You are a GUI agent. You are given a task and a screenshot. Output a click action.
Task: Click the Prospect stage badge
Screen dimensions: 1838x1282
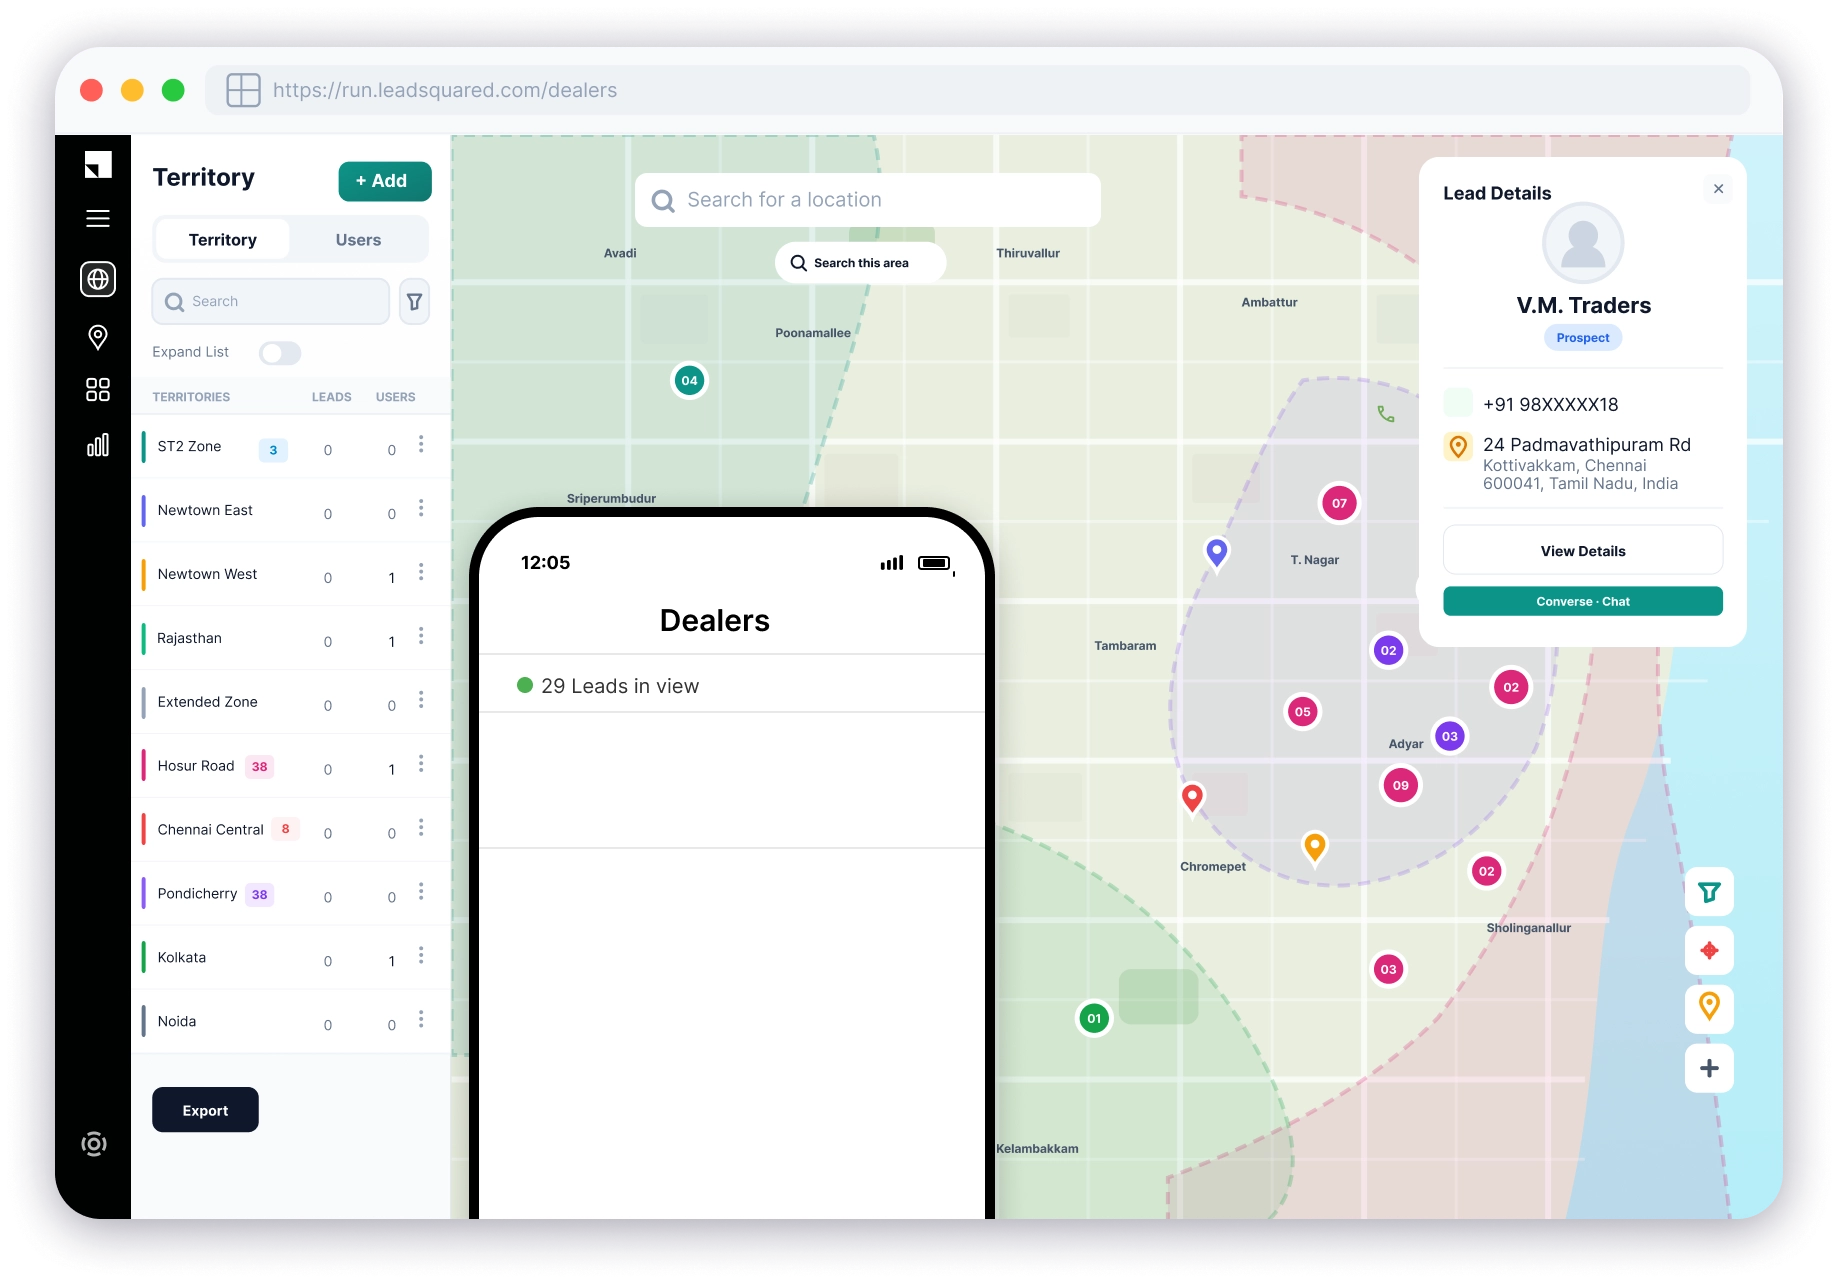(x=1582, y=338)
